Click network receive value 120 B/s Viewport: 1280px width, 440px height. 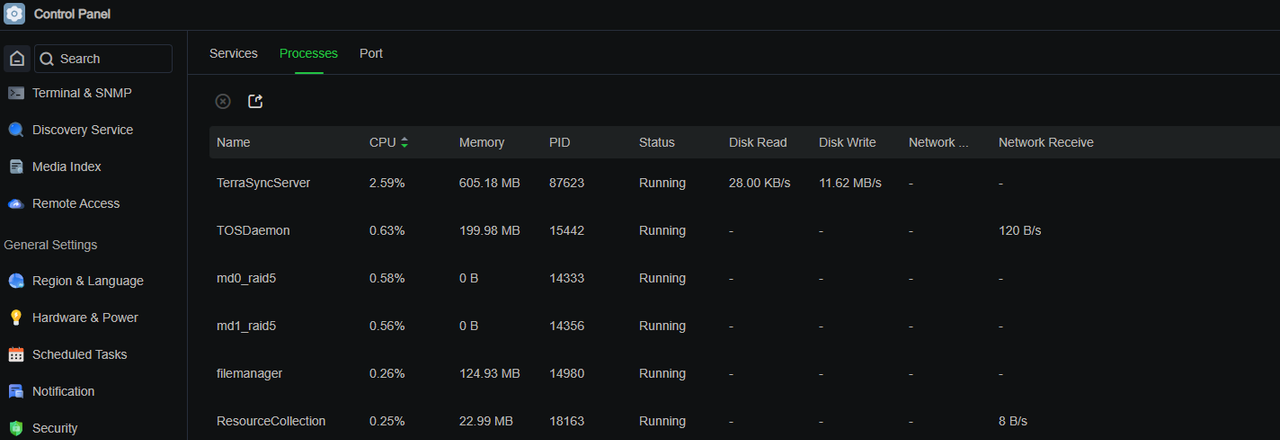[x=1020, y=231]
